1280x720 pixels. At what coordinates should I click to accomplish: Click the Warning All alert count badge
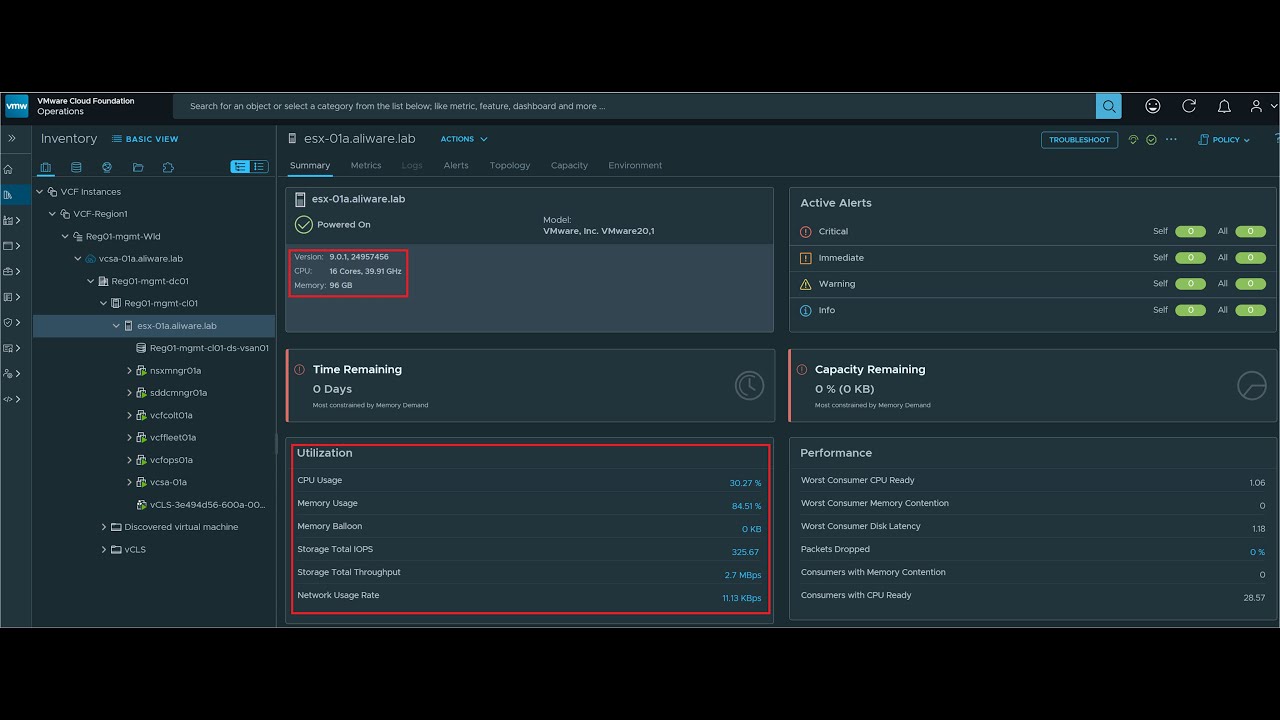1250,284
